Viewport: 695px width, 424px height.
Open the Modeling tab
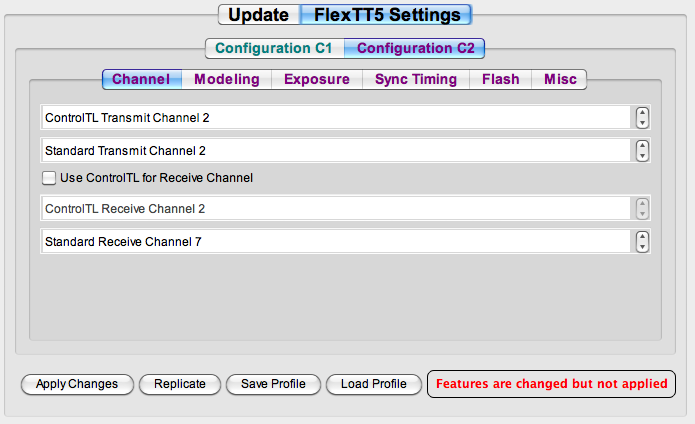226,79
